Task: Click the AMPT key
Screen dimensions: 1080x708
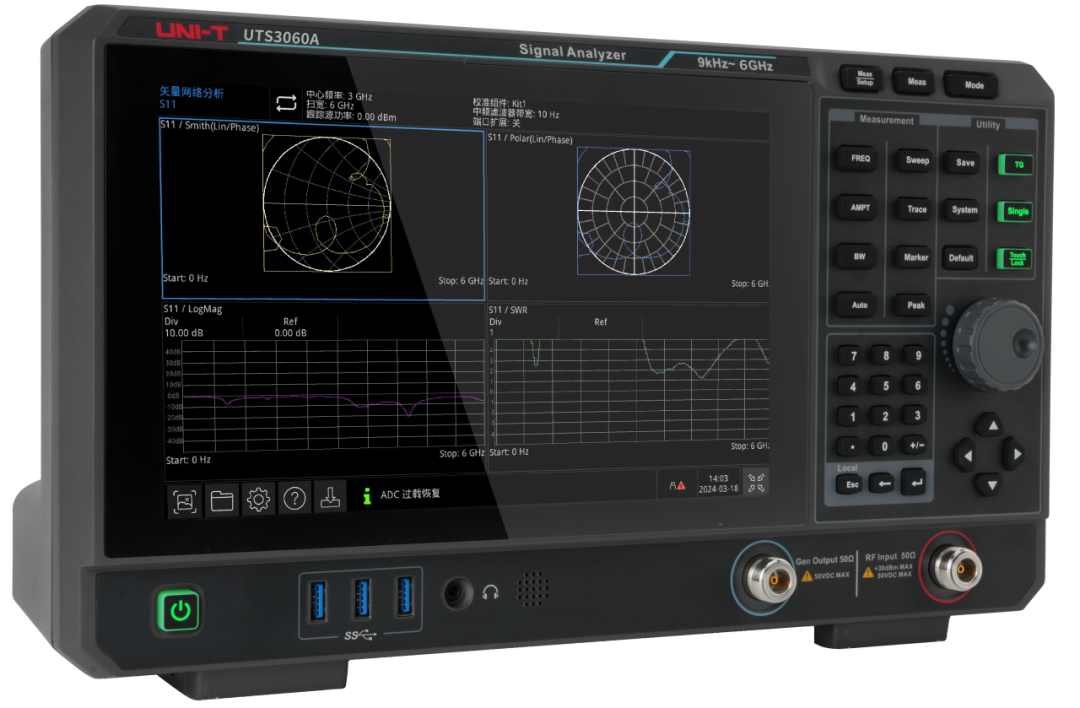Action: (x=858, y=208)
